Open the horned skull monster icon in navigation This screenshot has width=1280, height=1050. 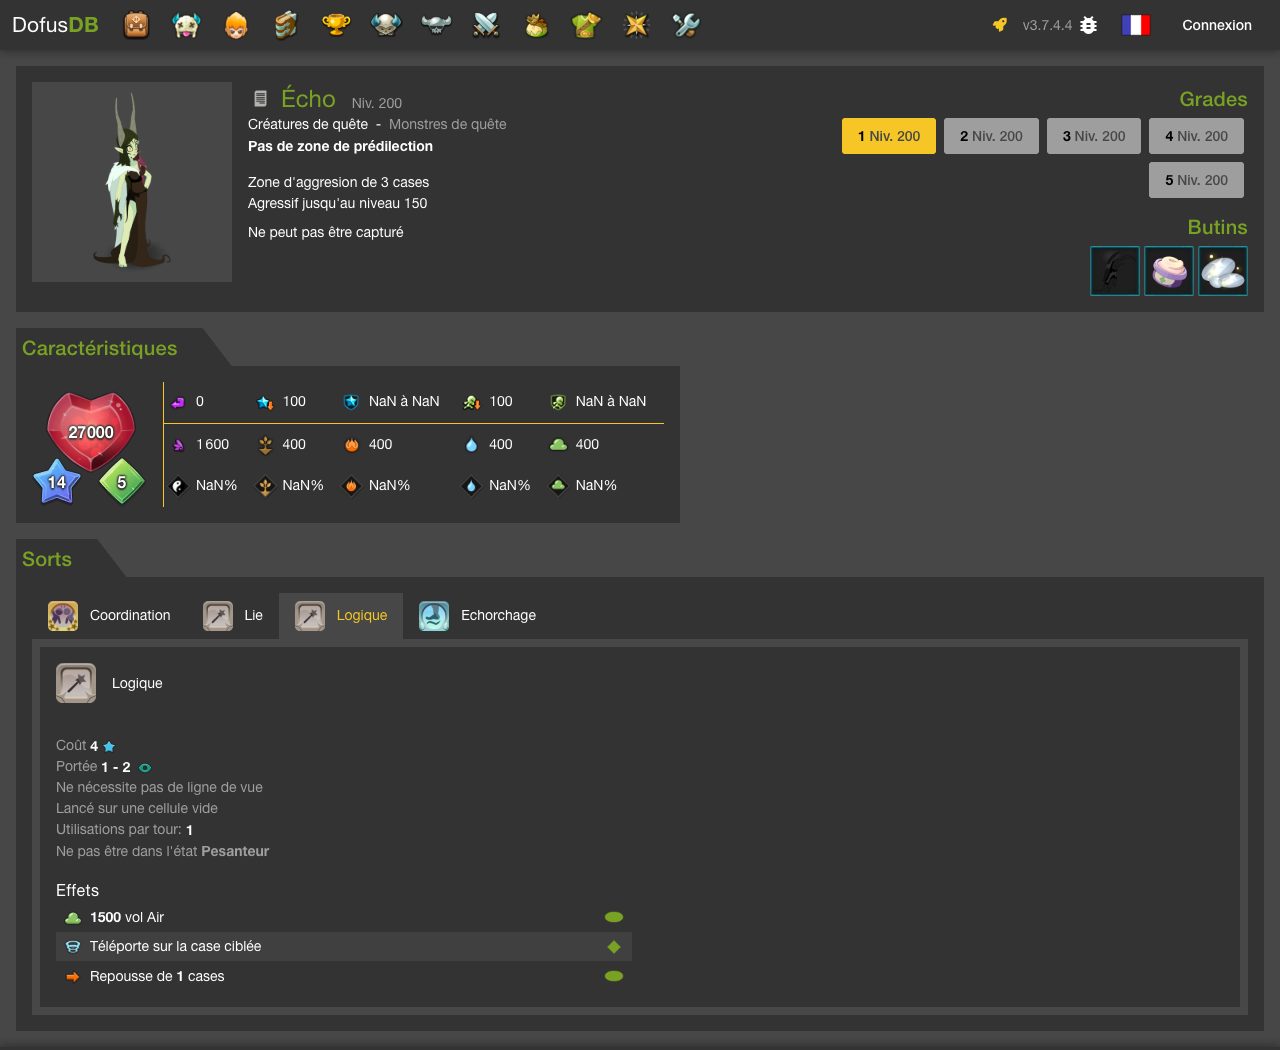pyautogui.click(x=186, y=25)
